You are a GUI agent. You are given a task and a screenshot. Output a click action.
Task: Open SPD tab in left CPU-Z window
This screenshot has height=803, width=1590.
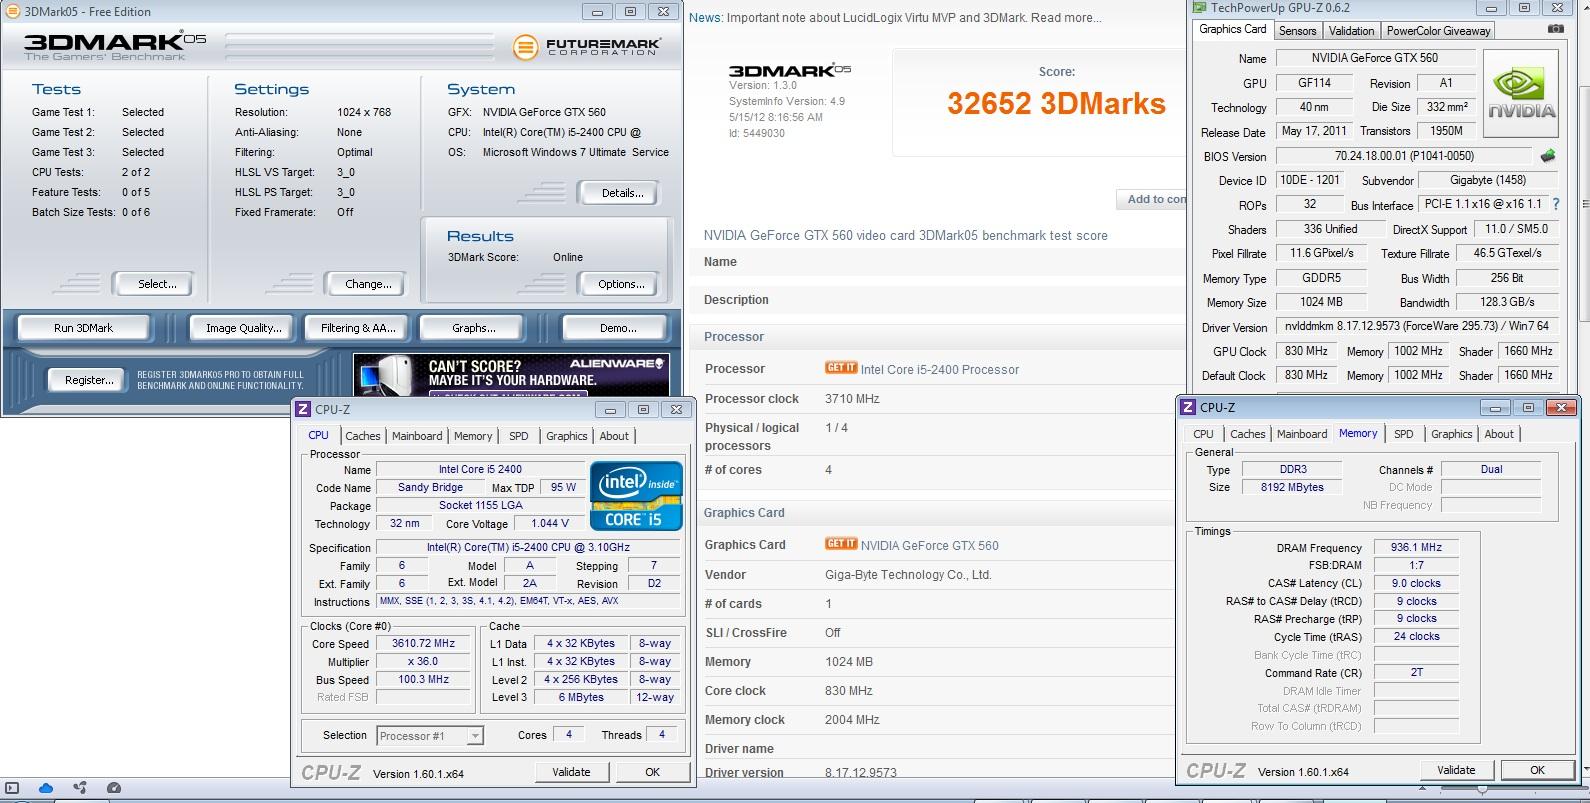[x=518, y=436]
